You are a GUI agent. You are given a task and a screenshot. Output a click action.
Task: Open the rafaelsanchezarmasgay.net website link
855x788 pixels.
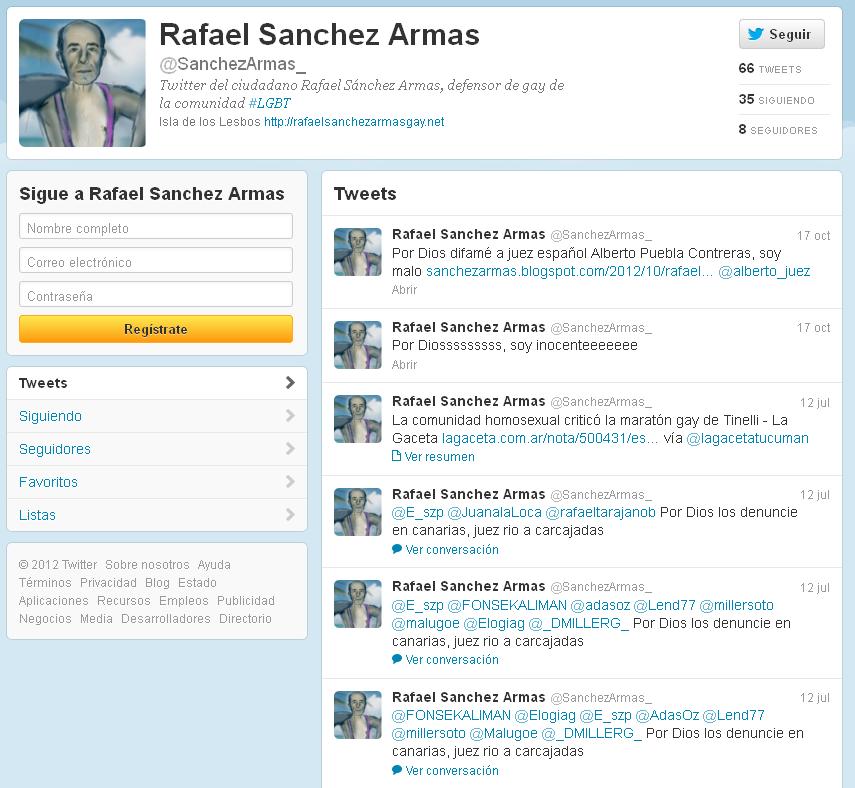click(x=354, y=122)
